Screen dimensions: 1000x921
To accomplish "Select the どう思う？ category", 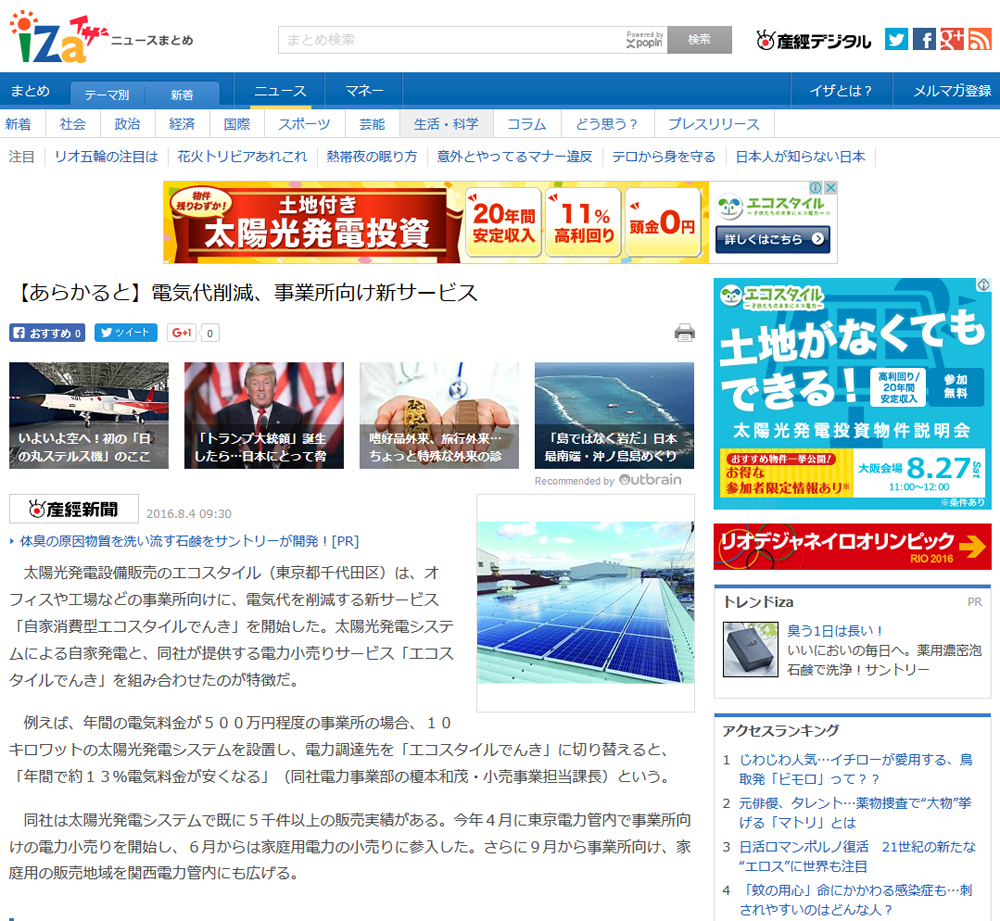I will pyautogui.click(x=607, y=124).
